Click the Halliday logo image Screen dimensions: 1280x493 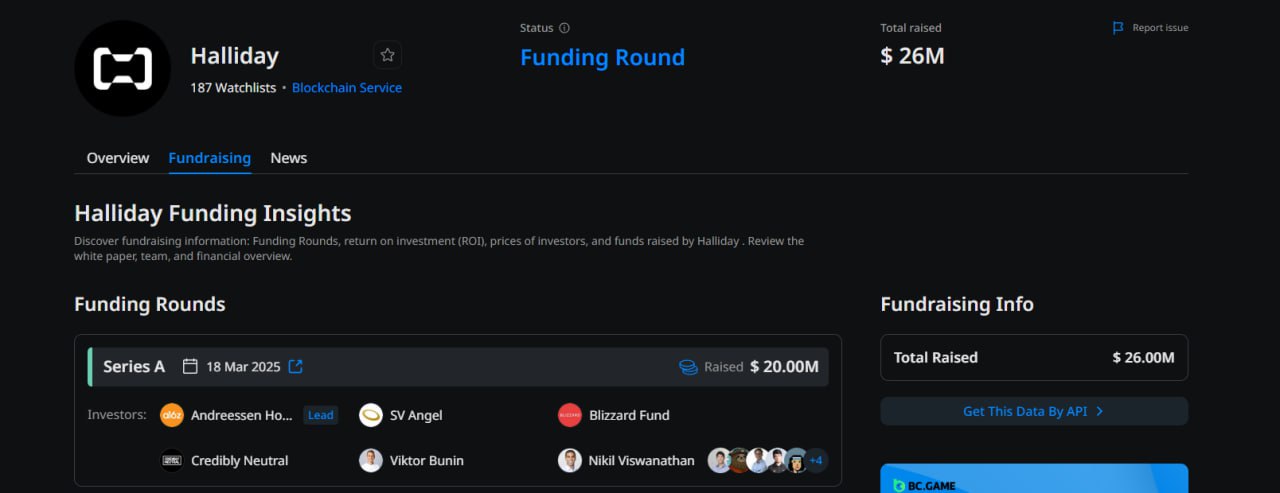coord(122,68)
